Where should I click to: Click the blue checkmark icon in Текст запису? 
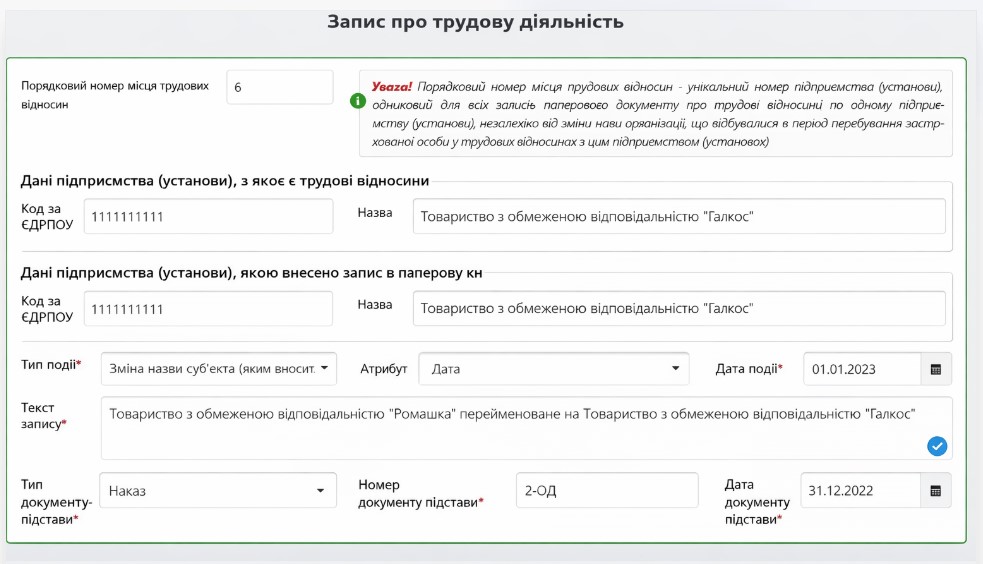(937, 446)
